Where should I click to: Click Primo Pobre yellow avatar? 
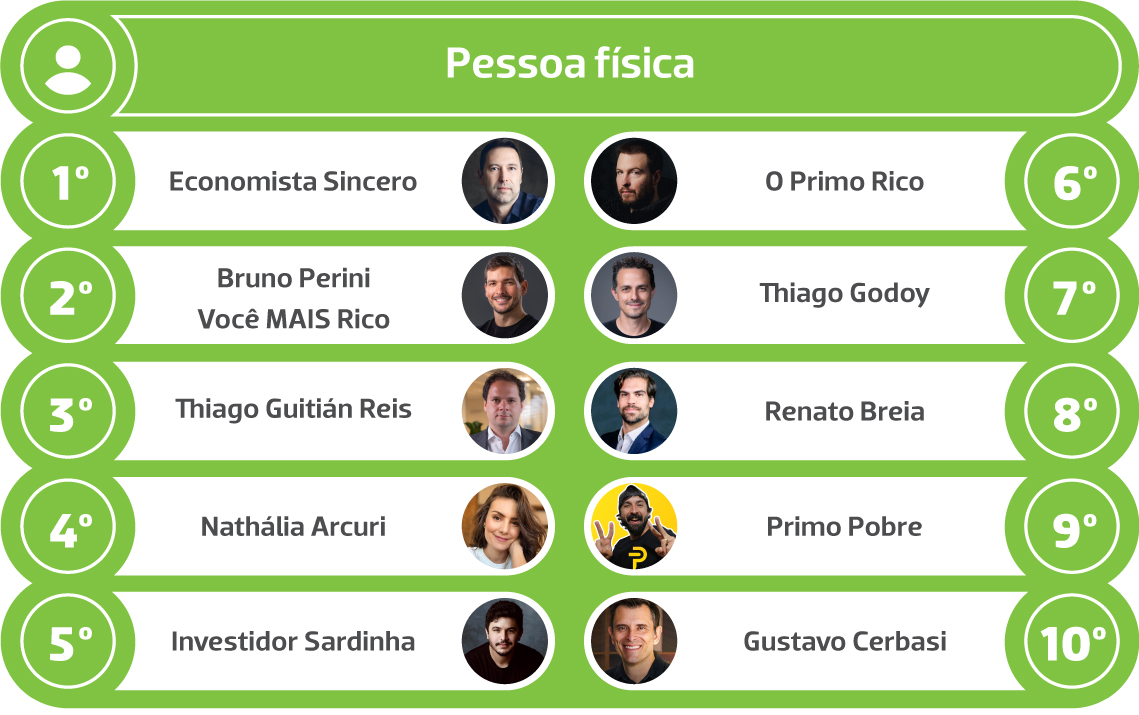[634, 527]
